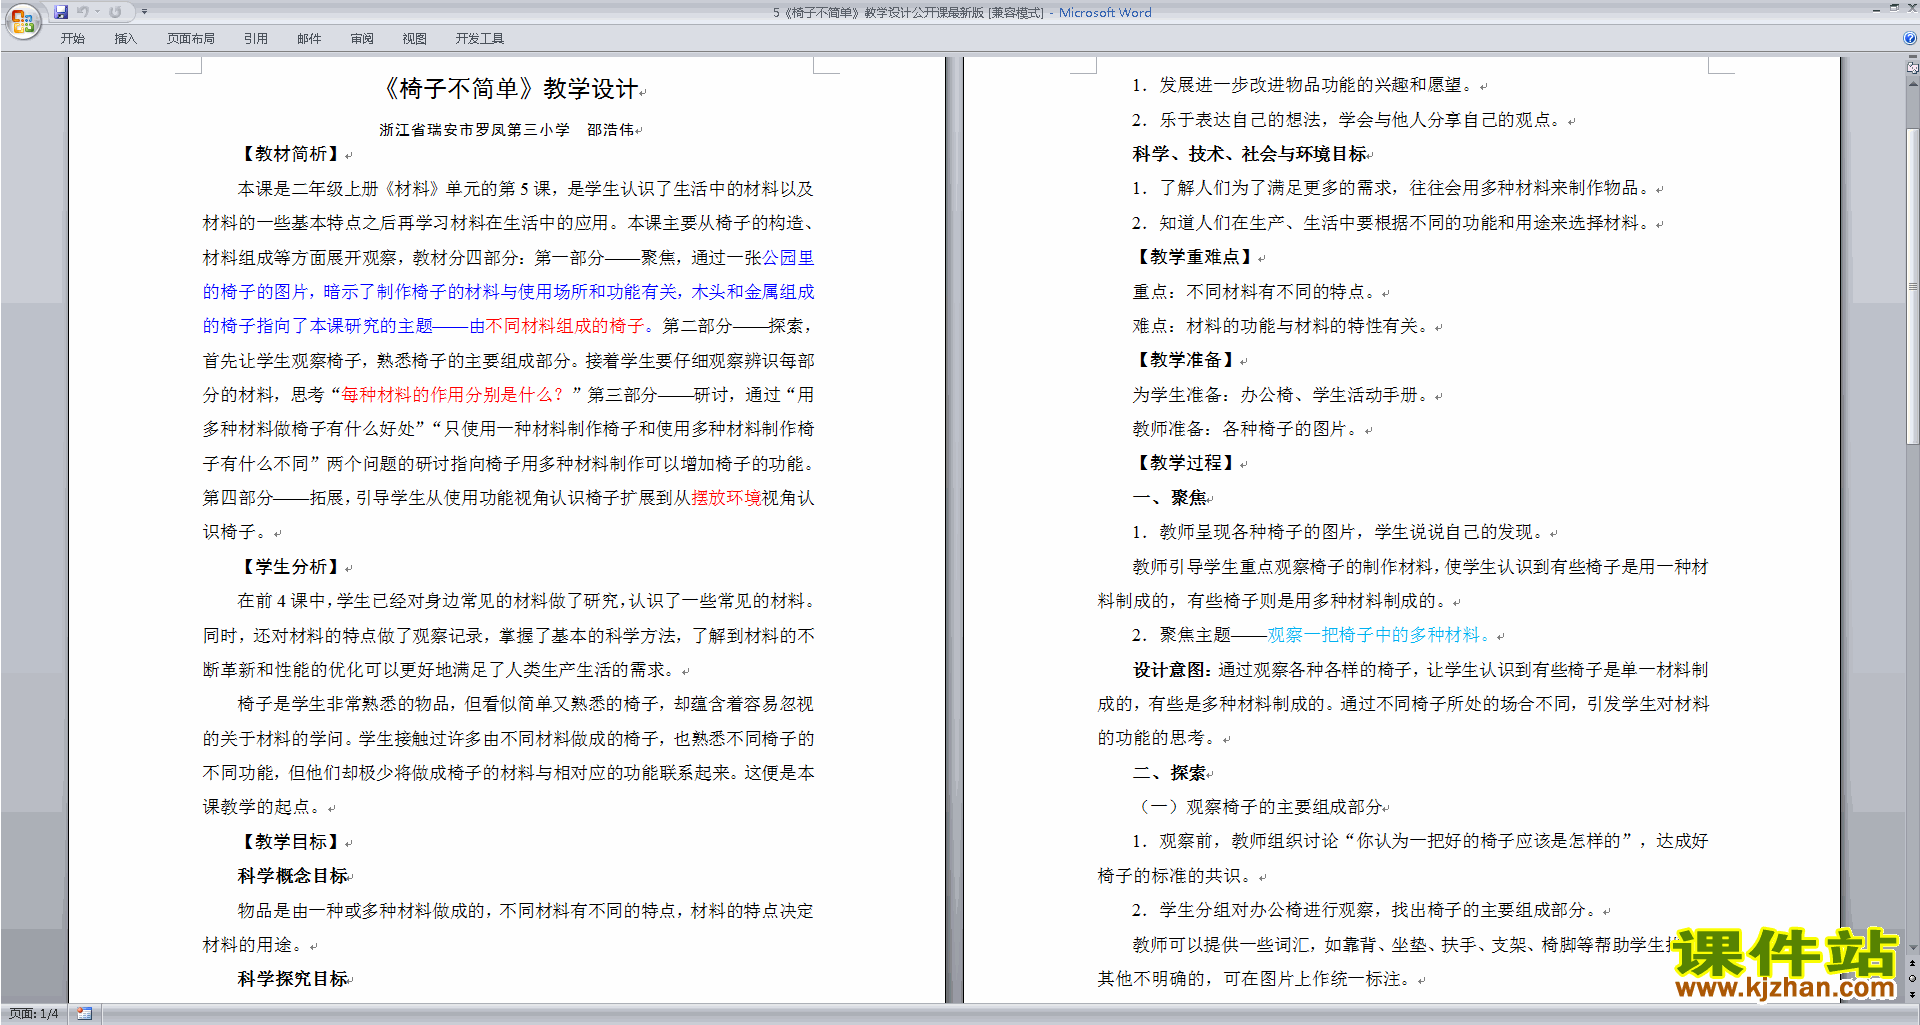Click the 二、探索 section heading
Screen dimensions: 1920x1025
pyautogui.click(x=1169, y=773)
